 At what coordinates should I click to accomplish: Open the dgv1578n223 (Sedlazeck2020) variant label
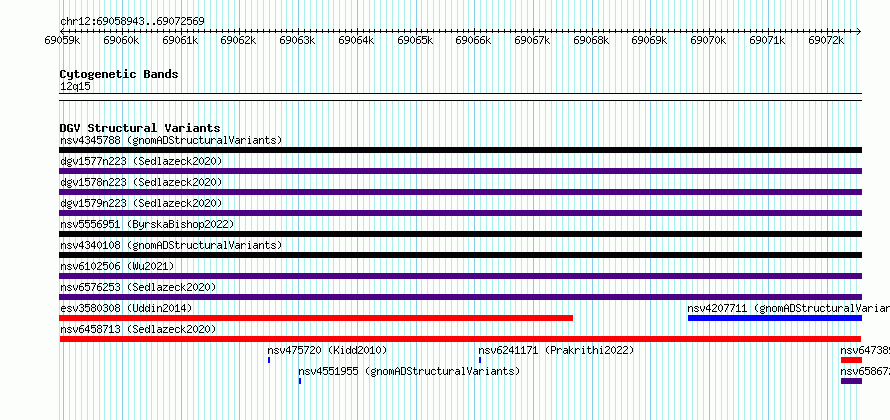tap(141, 182)
